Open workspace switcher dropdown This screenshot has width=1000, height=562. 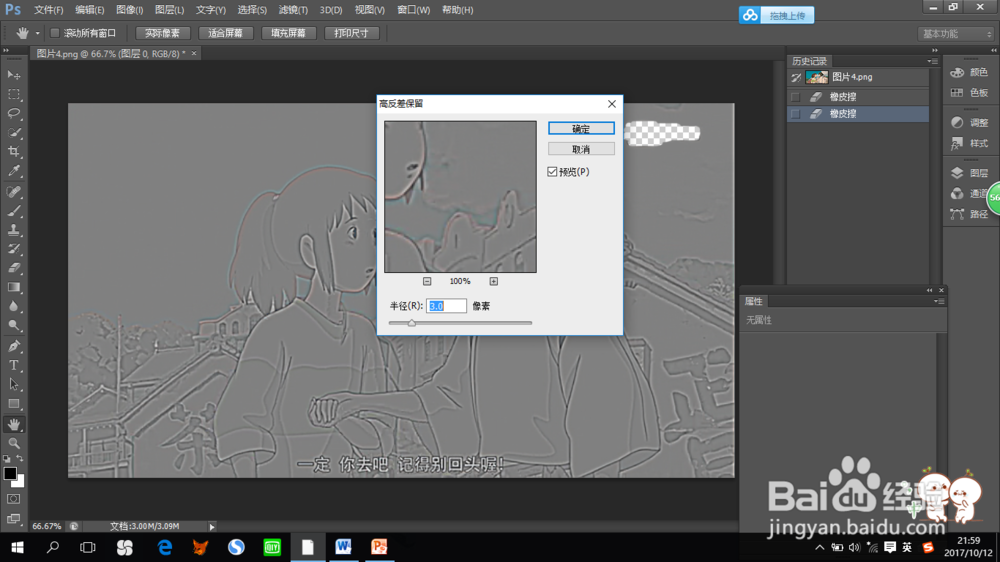tap(957, 34)
